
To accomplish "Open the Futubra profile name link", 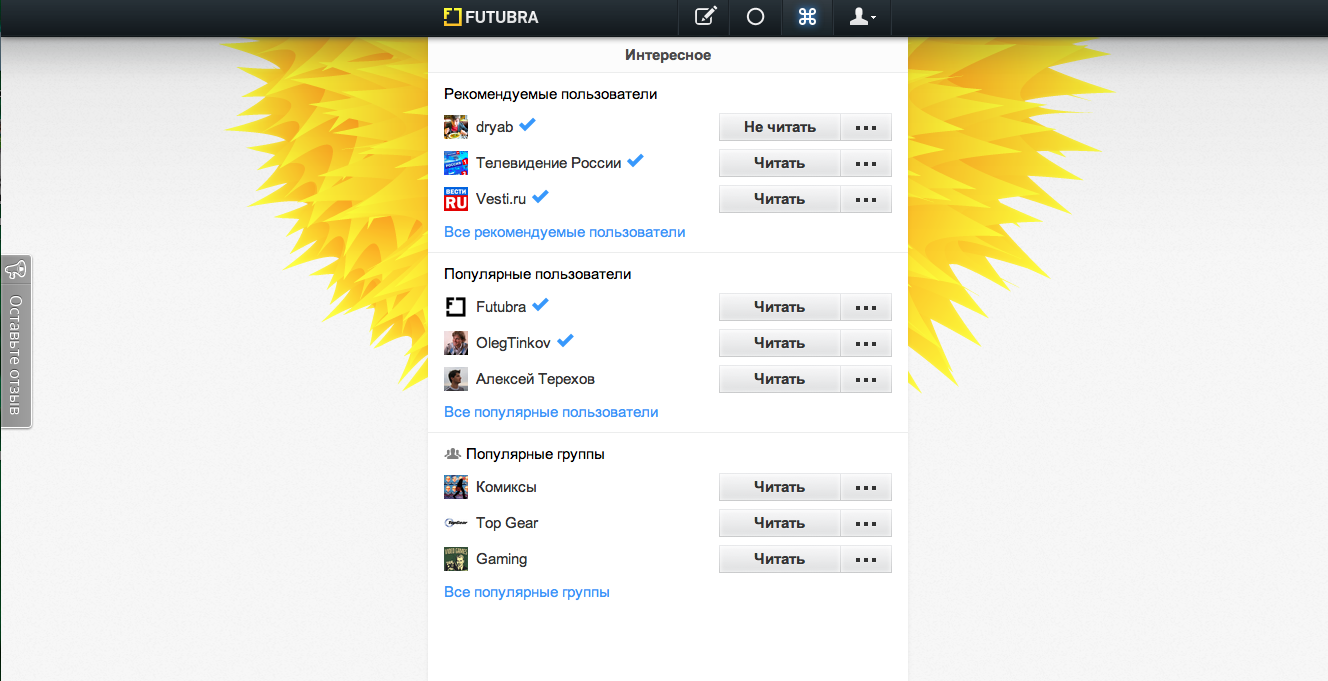I will (501, 307).
